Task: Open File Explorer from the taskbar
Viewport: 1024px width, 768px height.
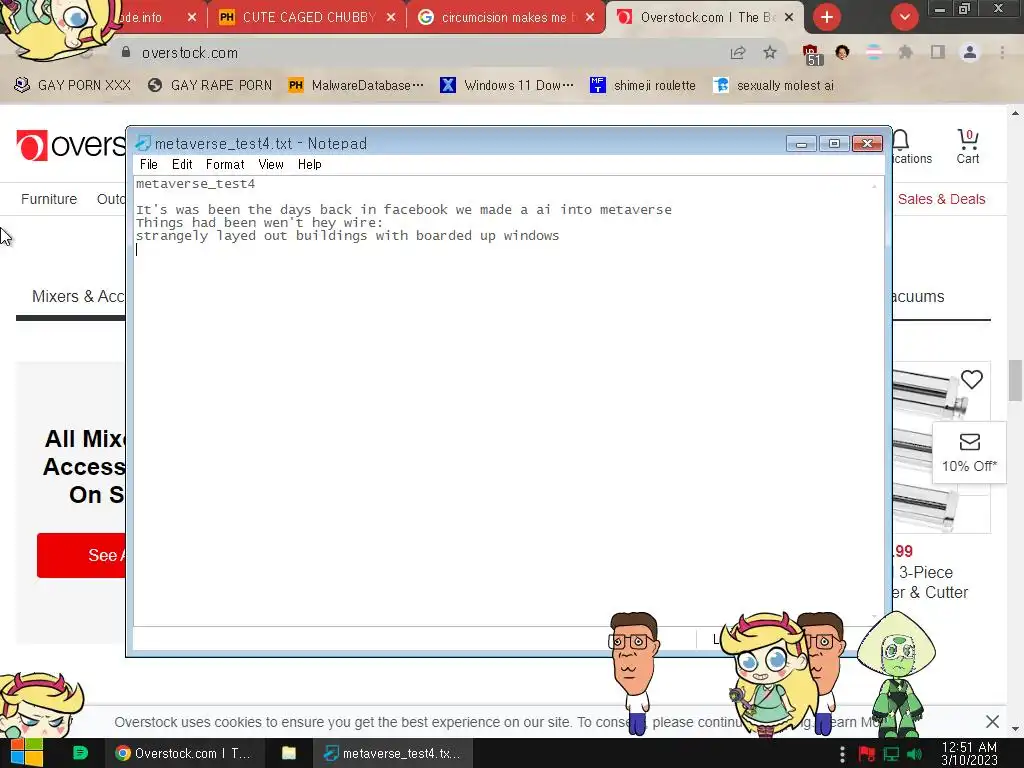Action: [288, 753]
